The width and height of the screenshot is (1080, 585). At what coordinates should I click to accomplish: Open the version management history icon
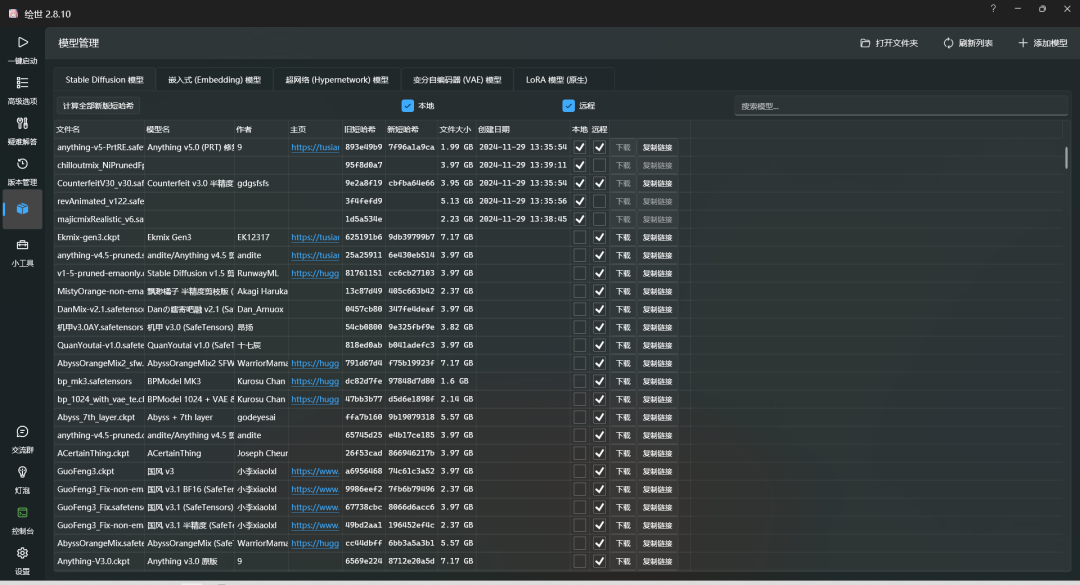point(22,164)
